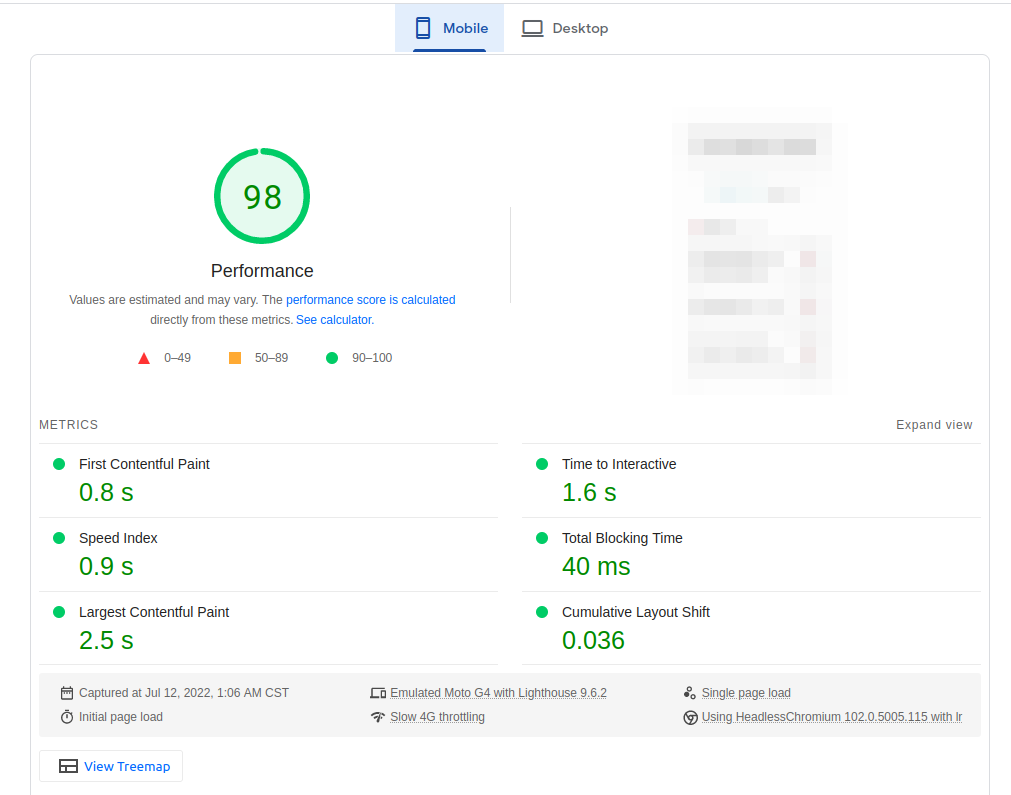Click the red triangle 0–49 legend icon
1011x795 pixels.
[144, 358]
